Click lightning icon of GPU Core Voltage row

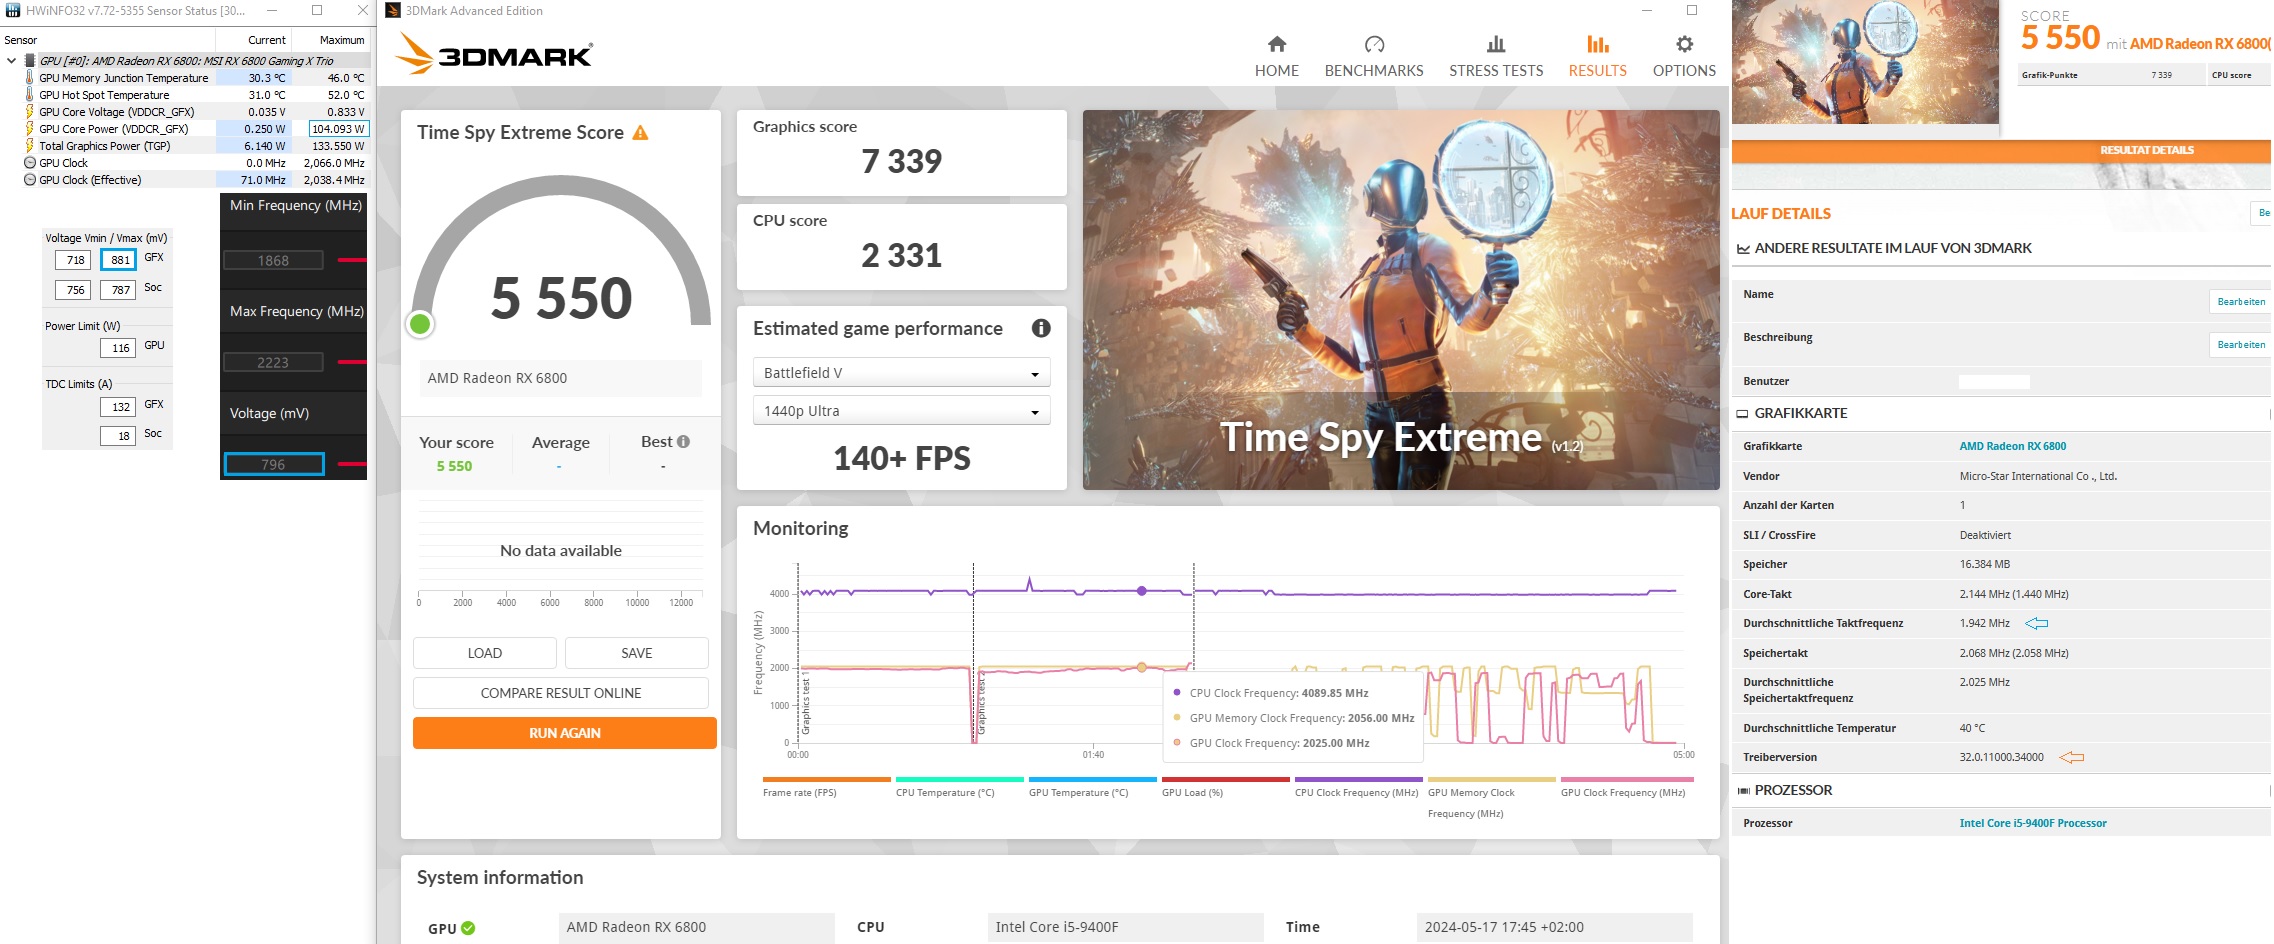click(30, 112)
